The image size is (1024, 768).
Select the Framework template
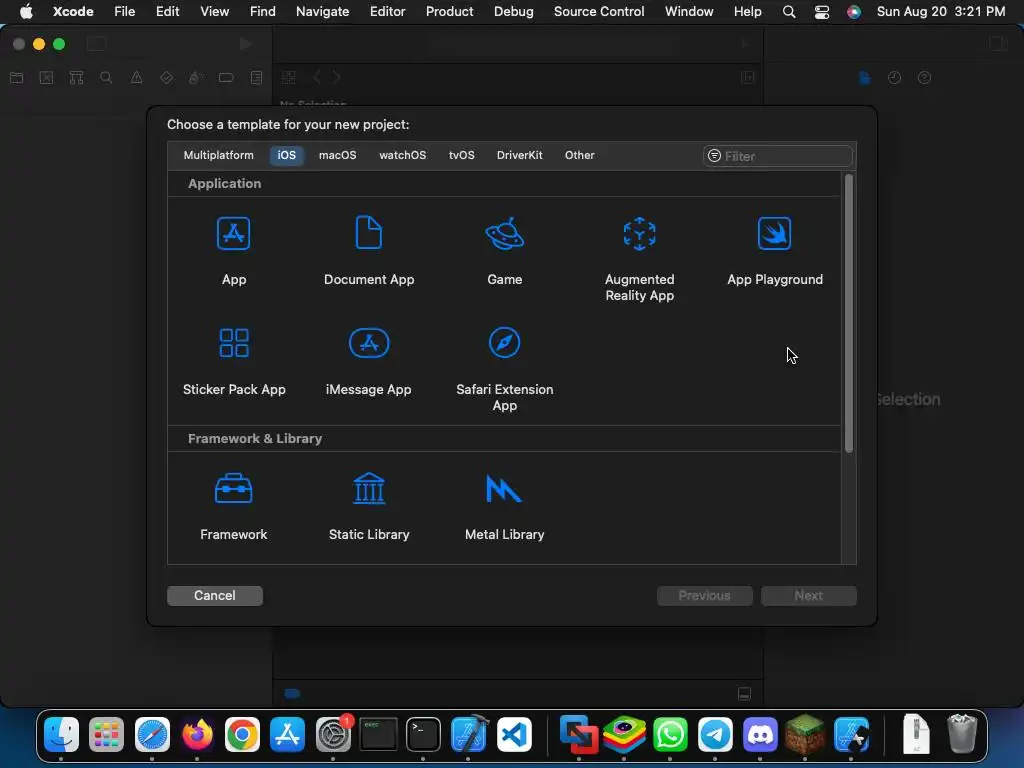point(234,488)
